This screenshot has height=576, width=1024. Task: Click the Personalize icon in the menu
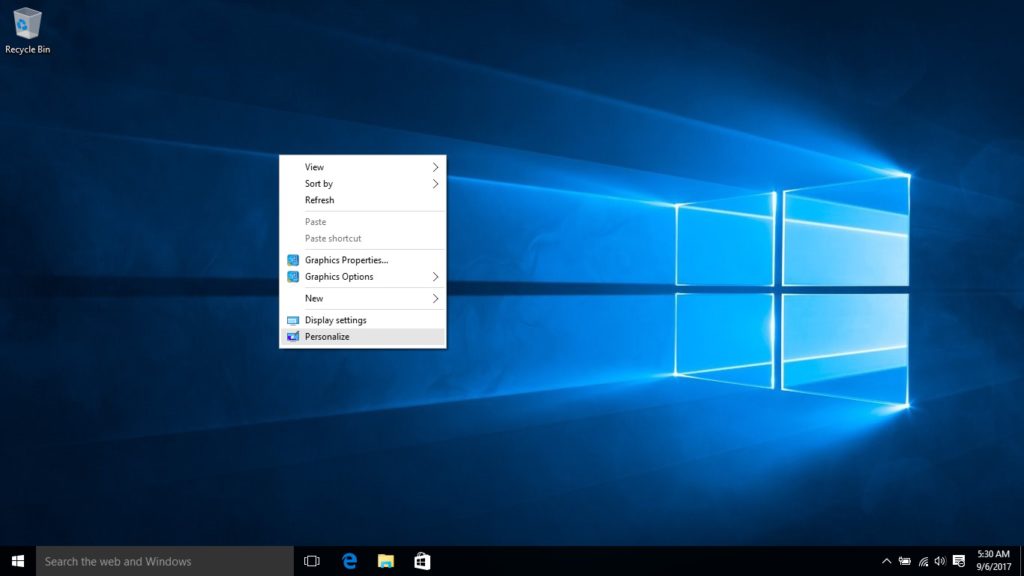293,336
